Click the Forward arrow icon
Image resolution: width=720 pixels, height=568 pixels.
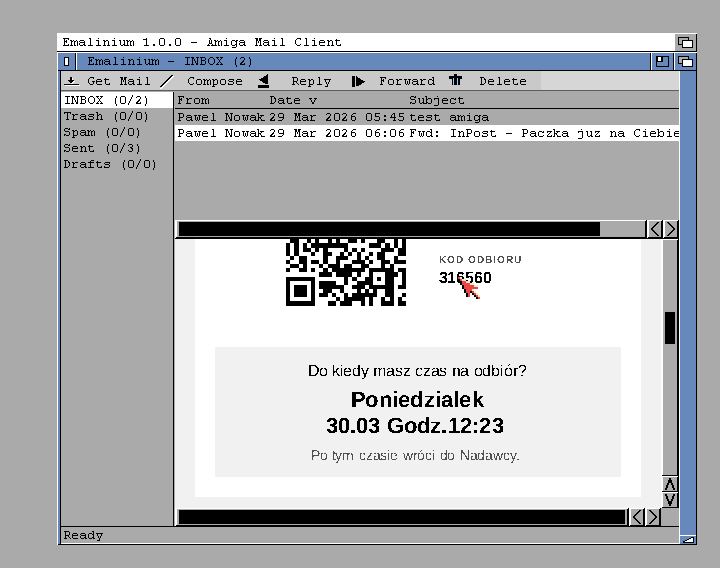pyautogui.click(x=358, y=81)
